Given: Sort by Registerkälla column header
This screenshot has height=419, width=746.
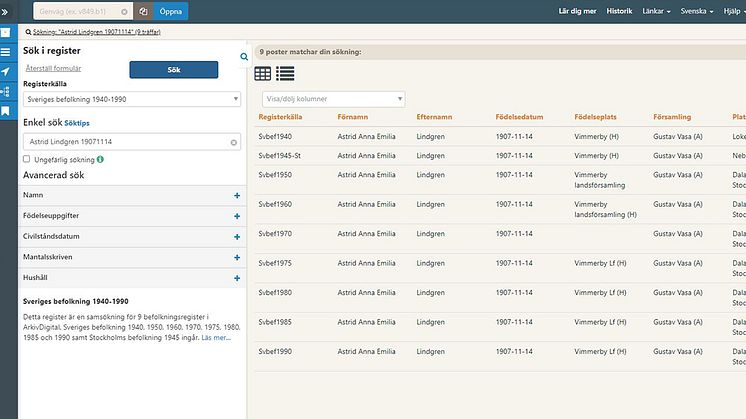Looking at the screenshot, I should pos(280,117).
